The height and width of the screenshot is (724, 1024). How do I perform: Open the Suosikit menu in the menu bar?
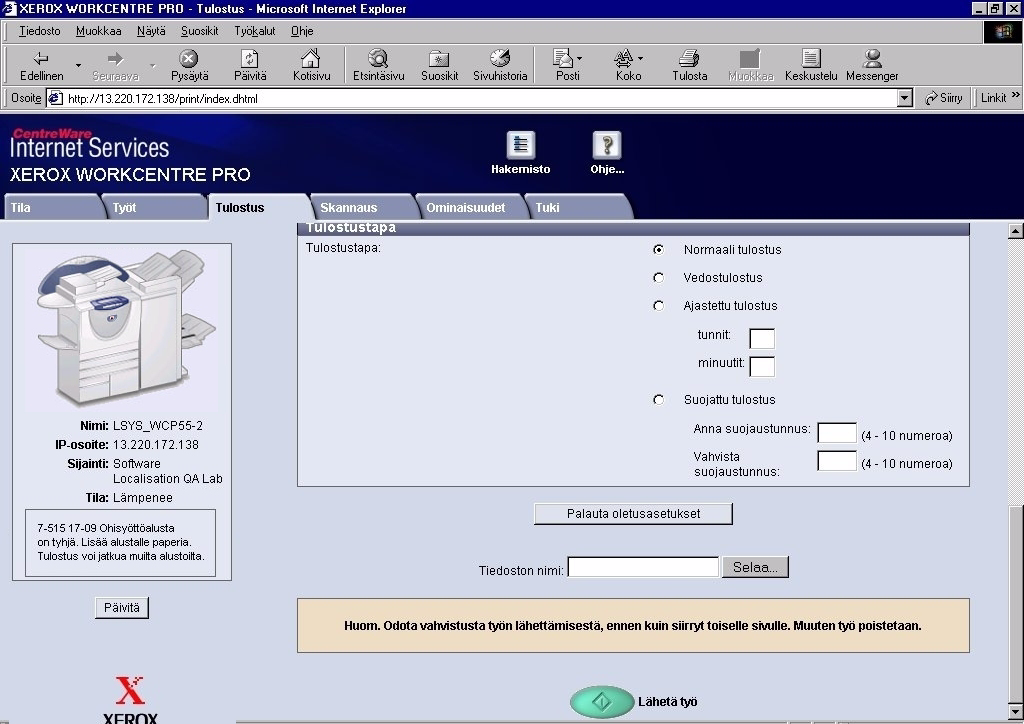(199, 31)
